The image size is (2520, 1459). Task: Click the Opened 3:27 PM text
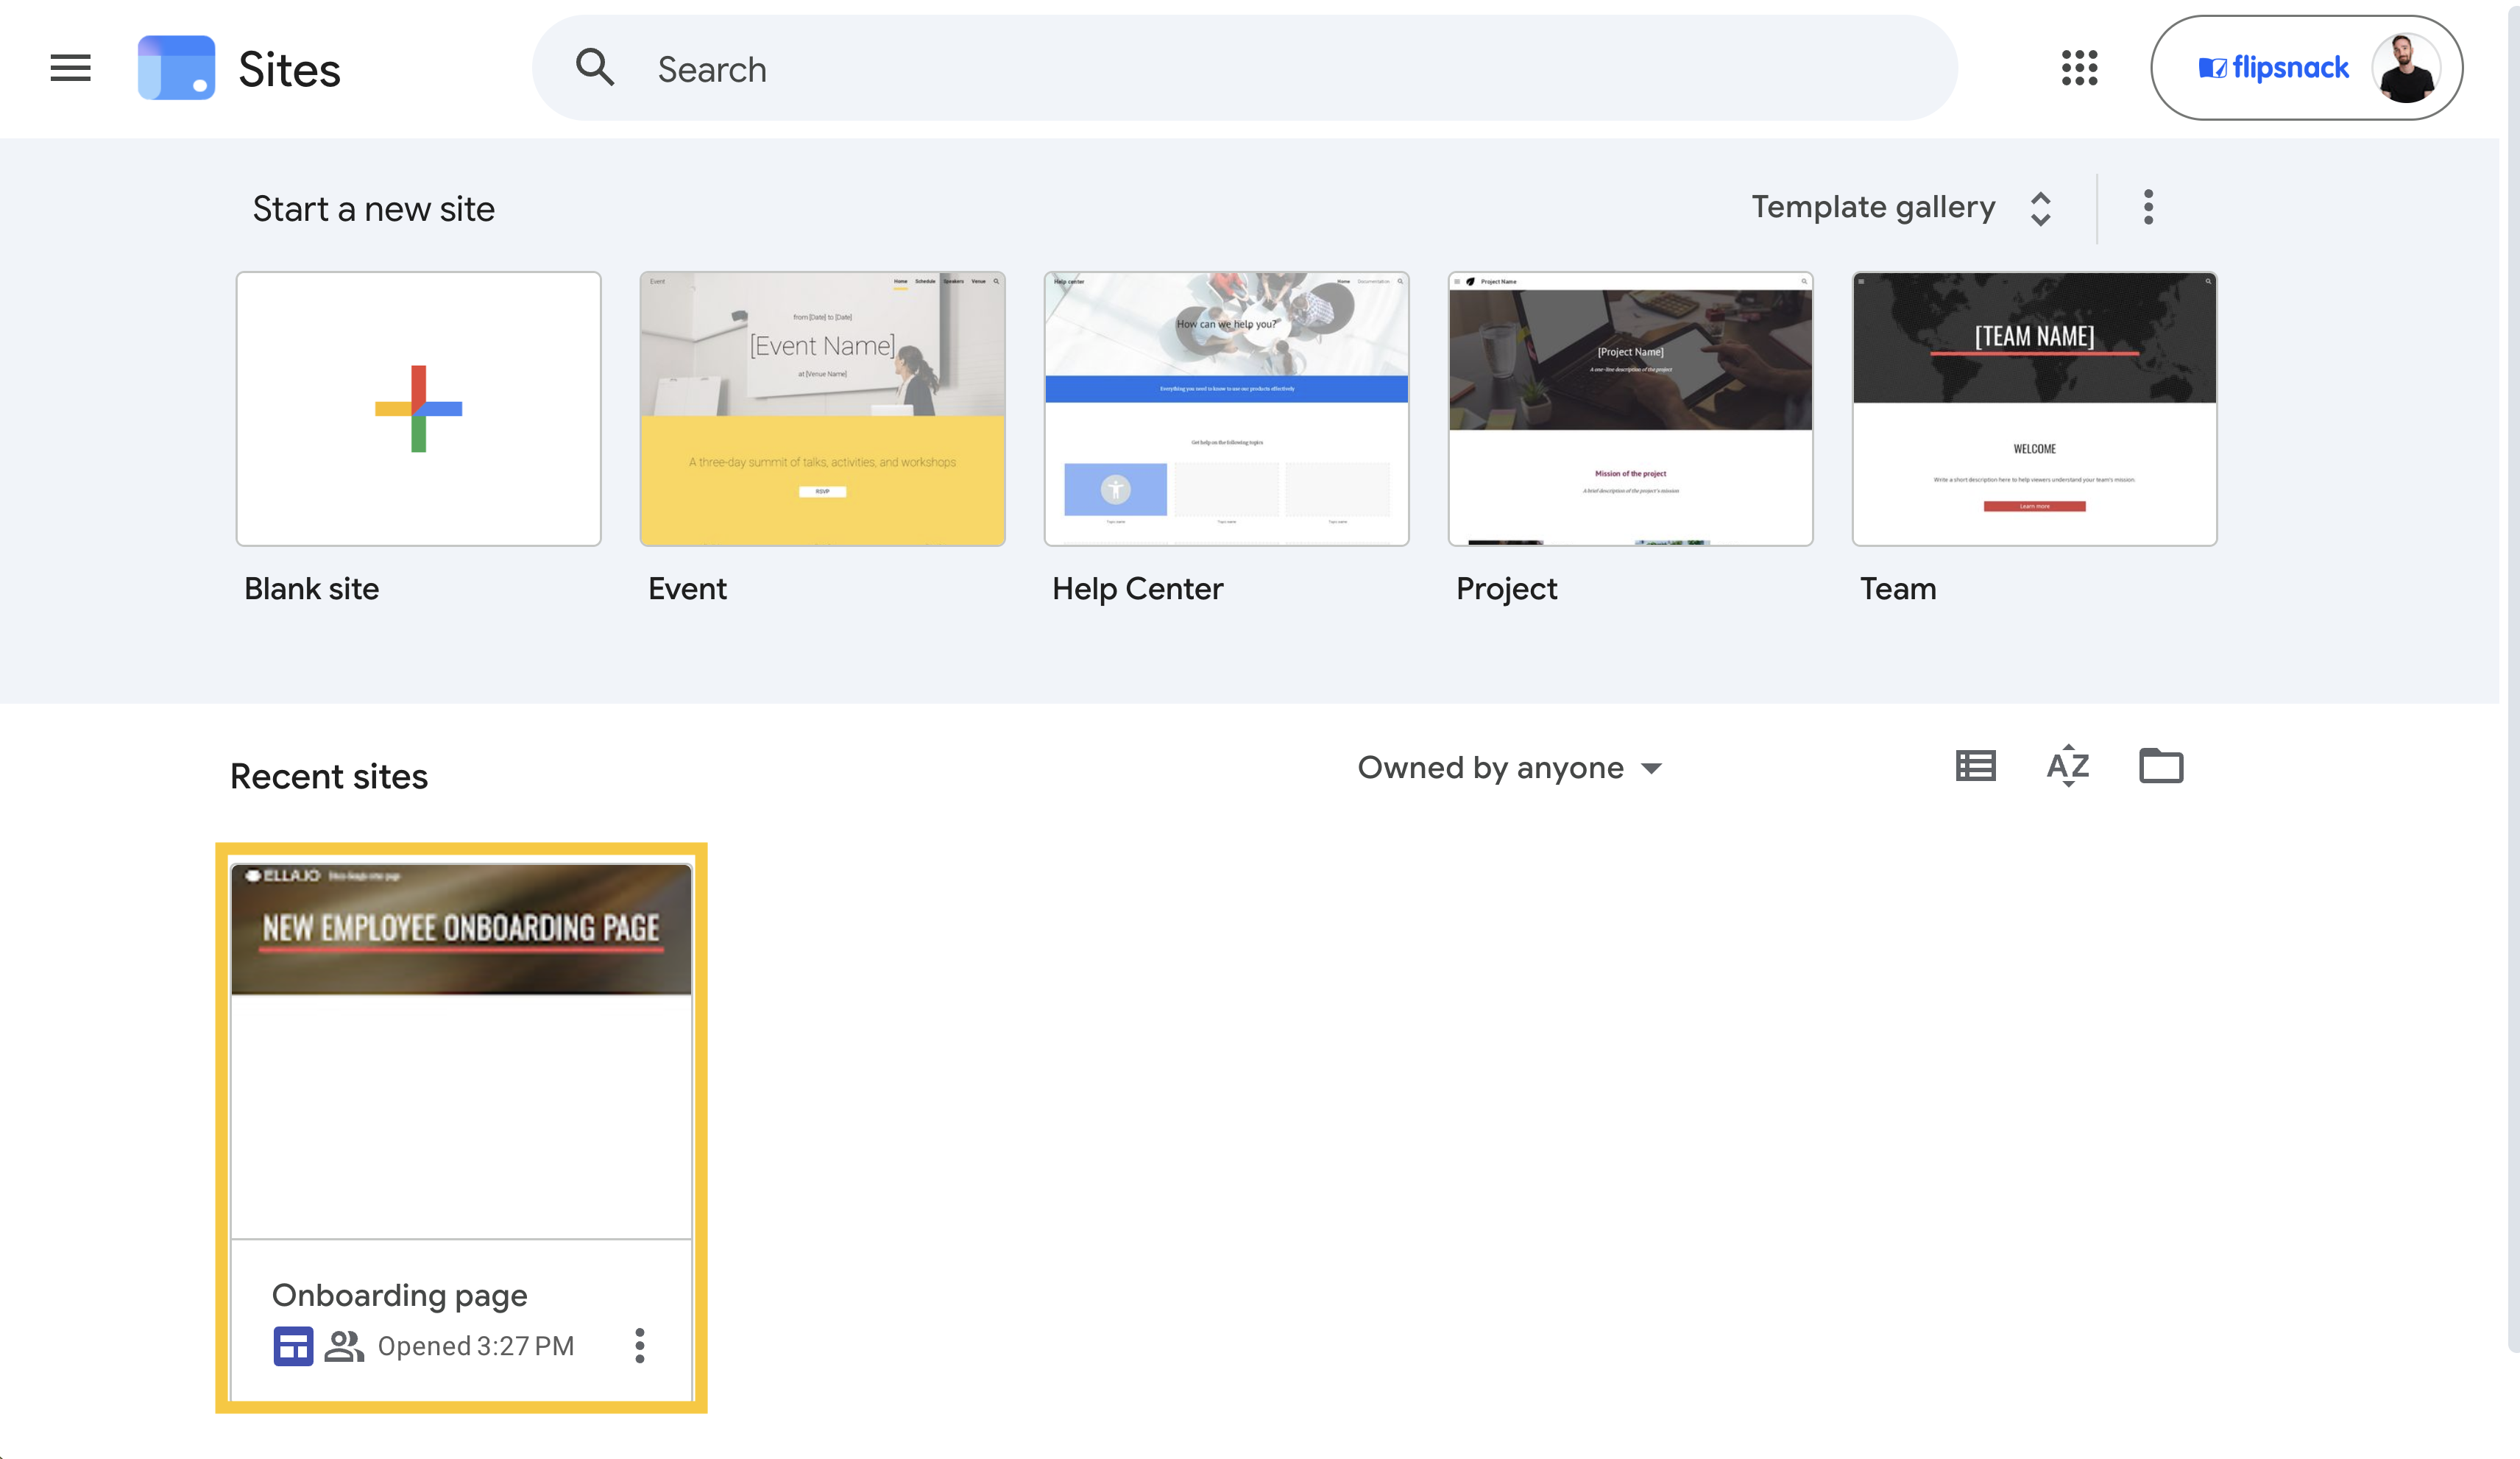click(476, 1346)
